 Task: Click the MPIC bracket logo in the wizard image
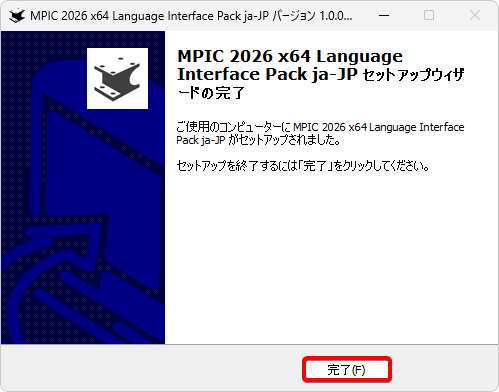point(117,78)
